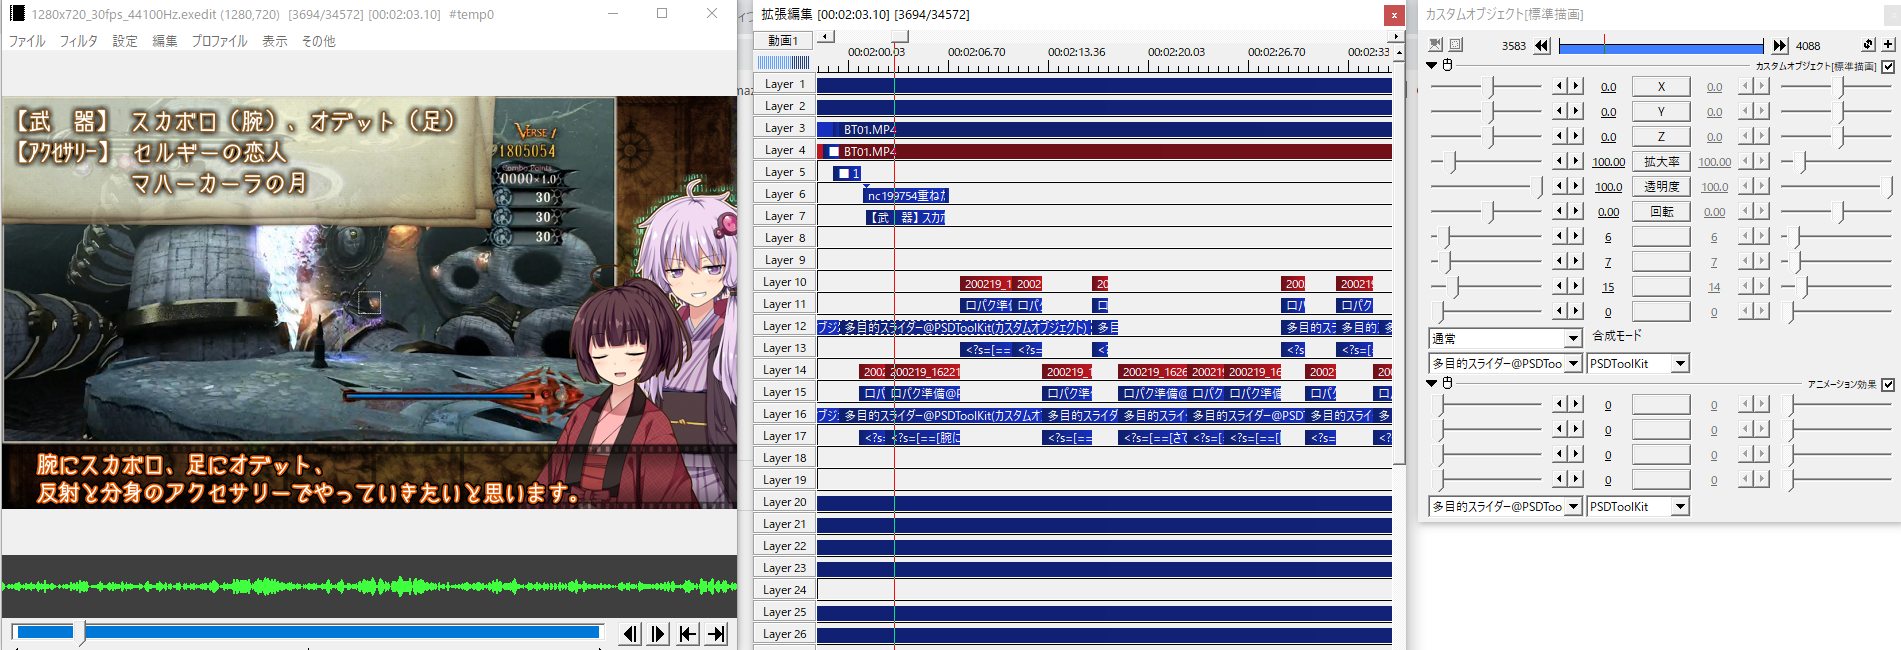Click the 回転 button

coord(1661,211)
